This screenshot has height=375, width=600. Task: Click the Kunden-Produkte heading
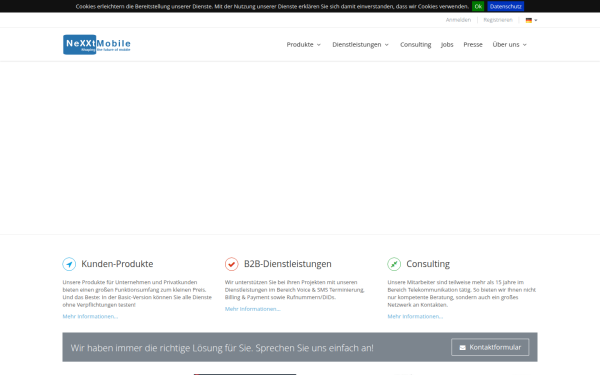117,264
